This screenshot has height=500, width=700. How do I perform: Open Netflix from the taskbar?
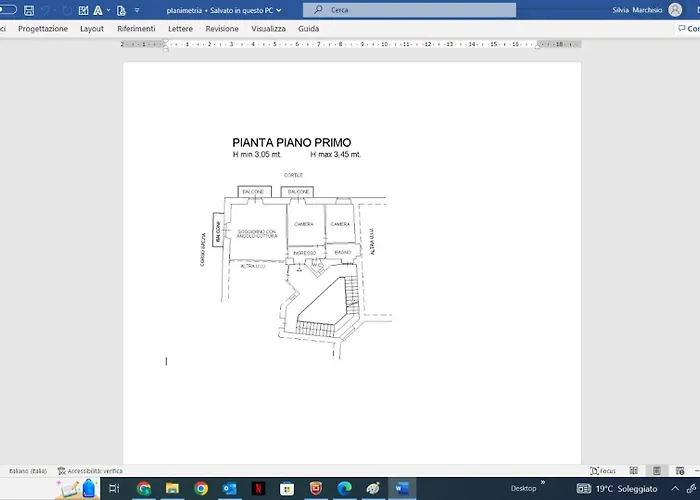(258, 488)
